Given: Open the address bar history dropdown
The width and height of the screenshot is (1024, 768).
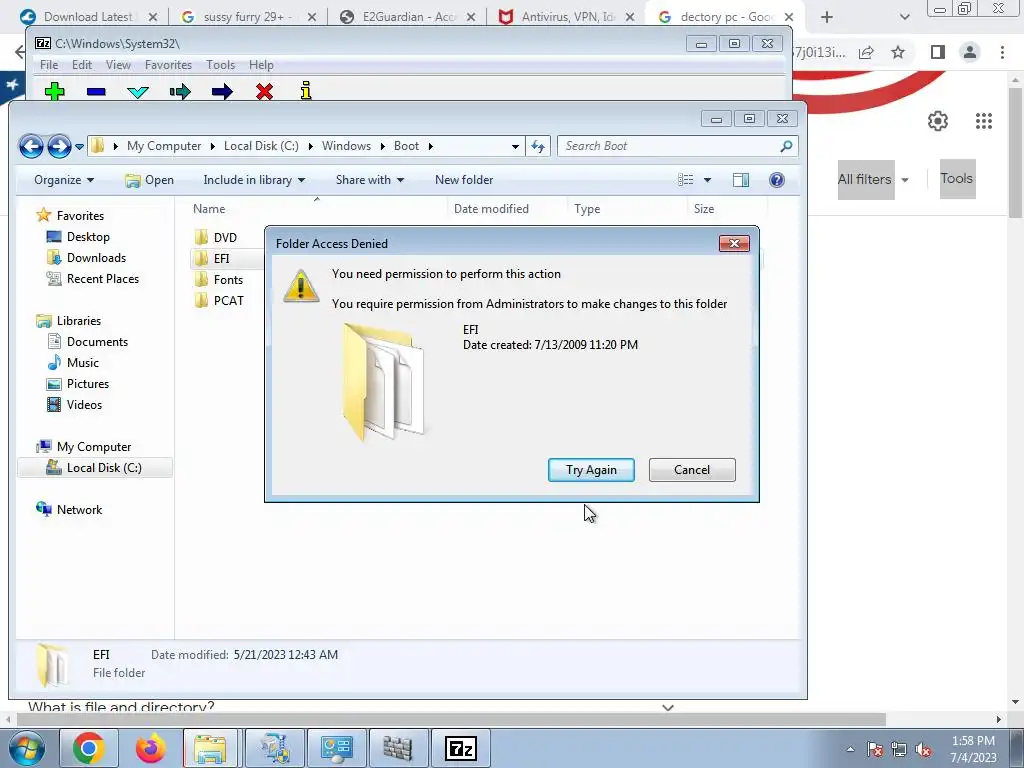Looking at the screenshot, I should (x=515, y=146).
